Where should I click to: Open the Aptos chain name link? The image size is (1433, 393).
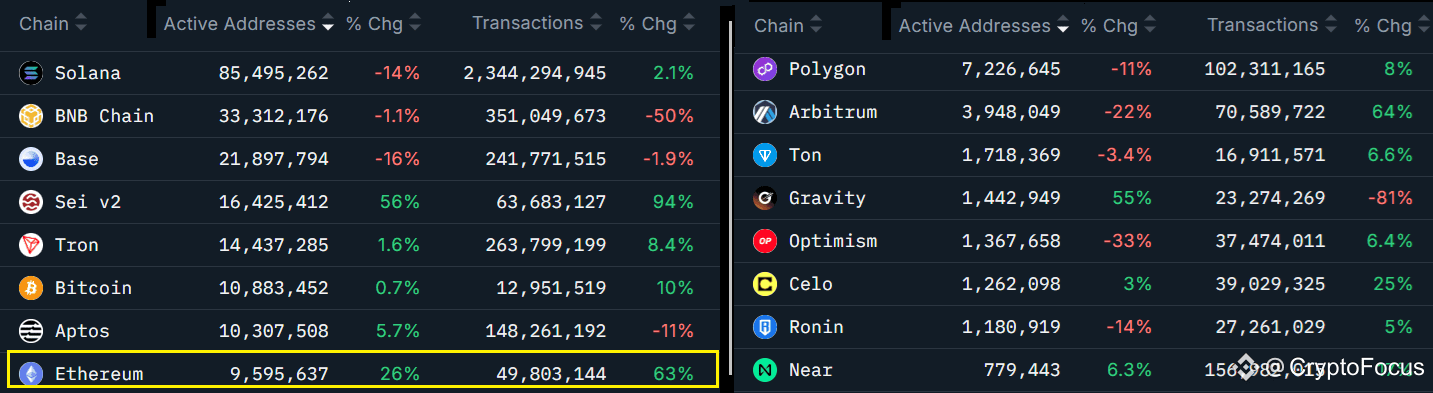(82, 331)
